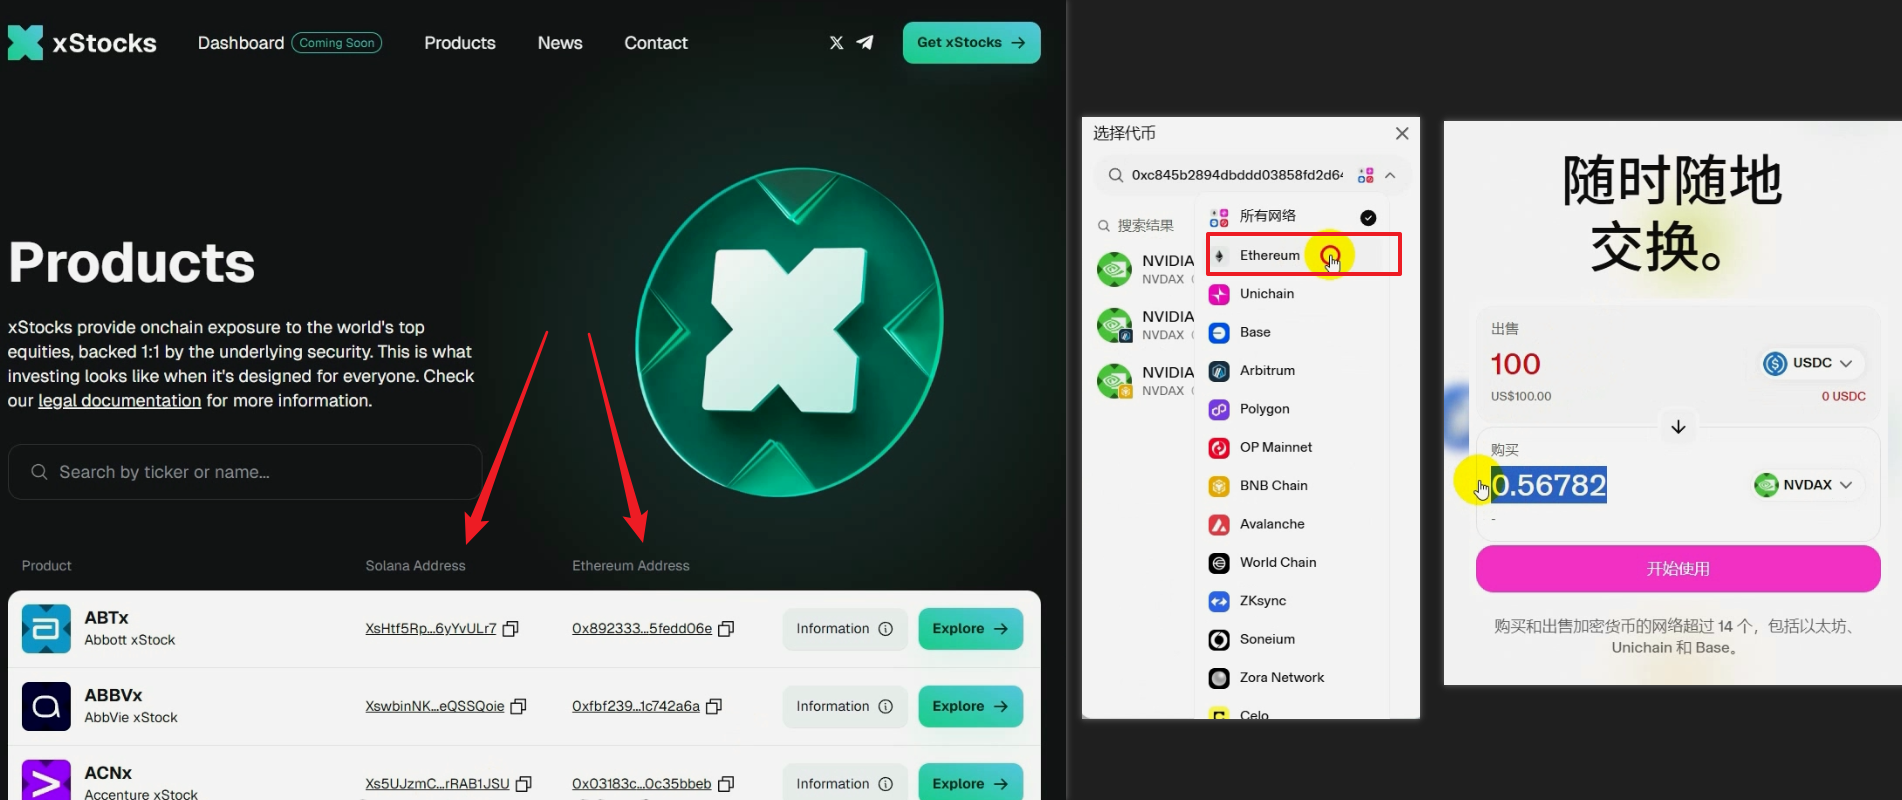Open the Telegram social icon

point(865,43)
